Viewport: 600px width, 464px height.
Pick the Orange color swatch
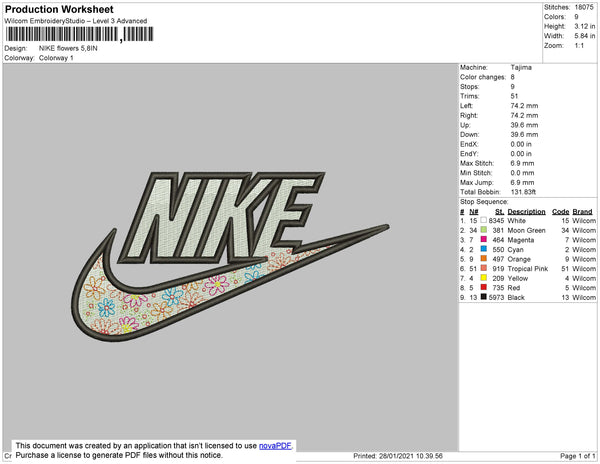(484, 259)
